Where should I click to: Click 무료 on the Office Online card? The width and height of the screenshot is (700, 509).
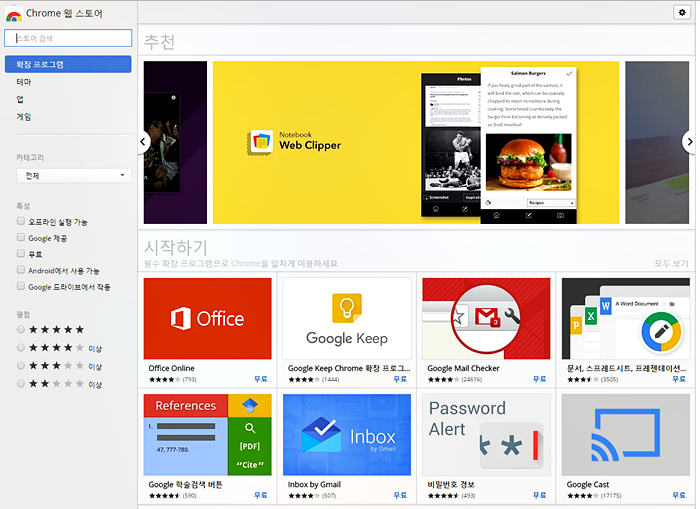(x=261, y=379)
